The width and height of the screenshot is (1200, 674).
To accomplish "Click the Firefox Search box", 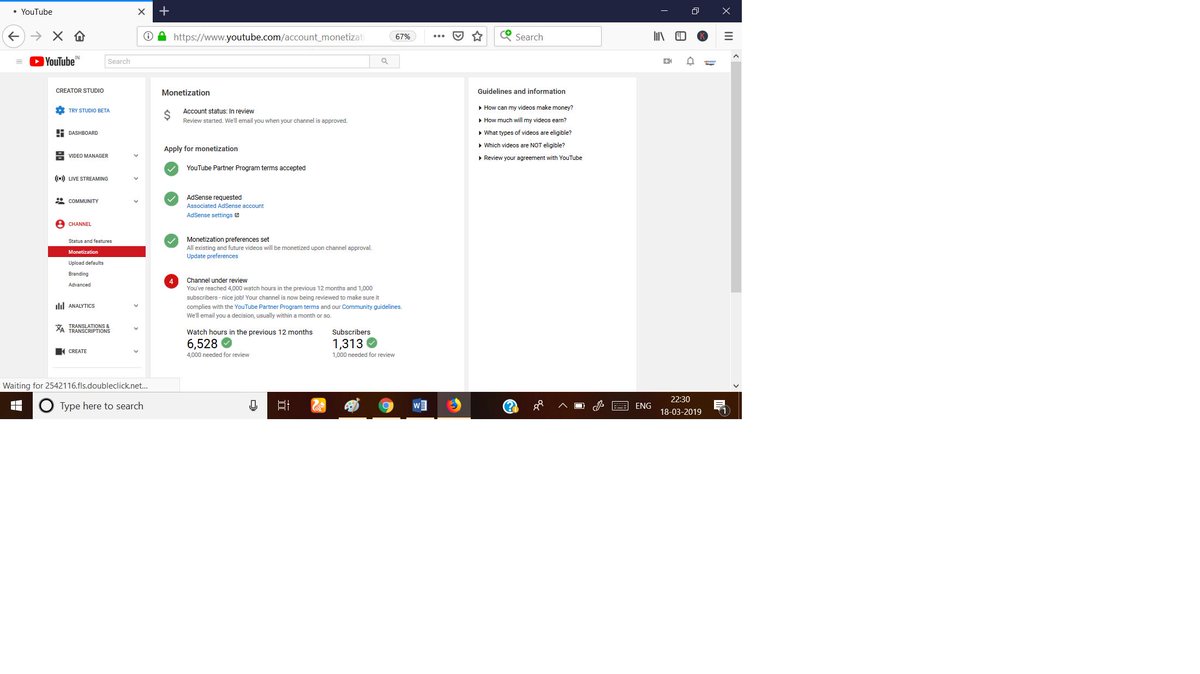I will click(x=548, y=36).
